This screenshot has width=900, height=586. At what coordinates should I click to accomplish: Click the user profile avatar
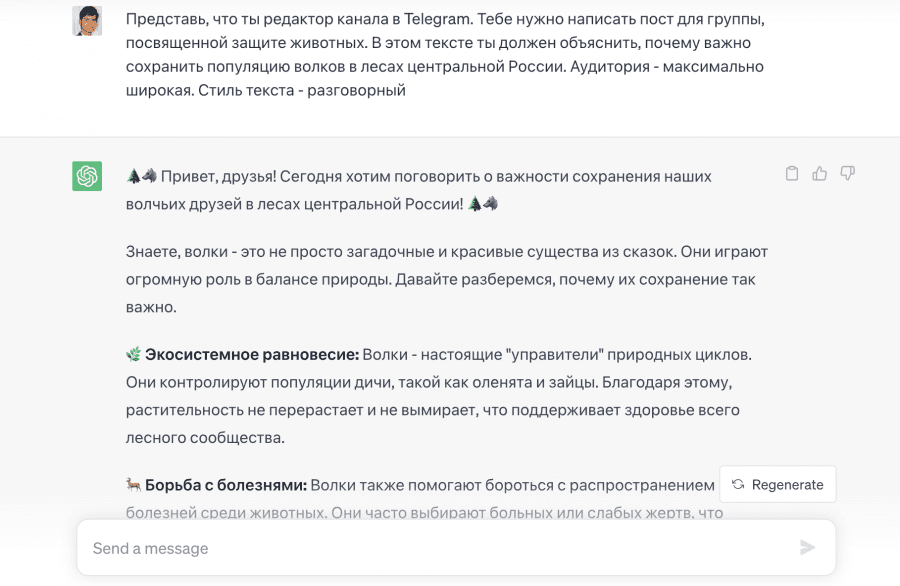[87, 20]
